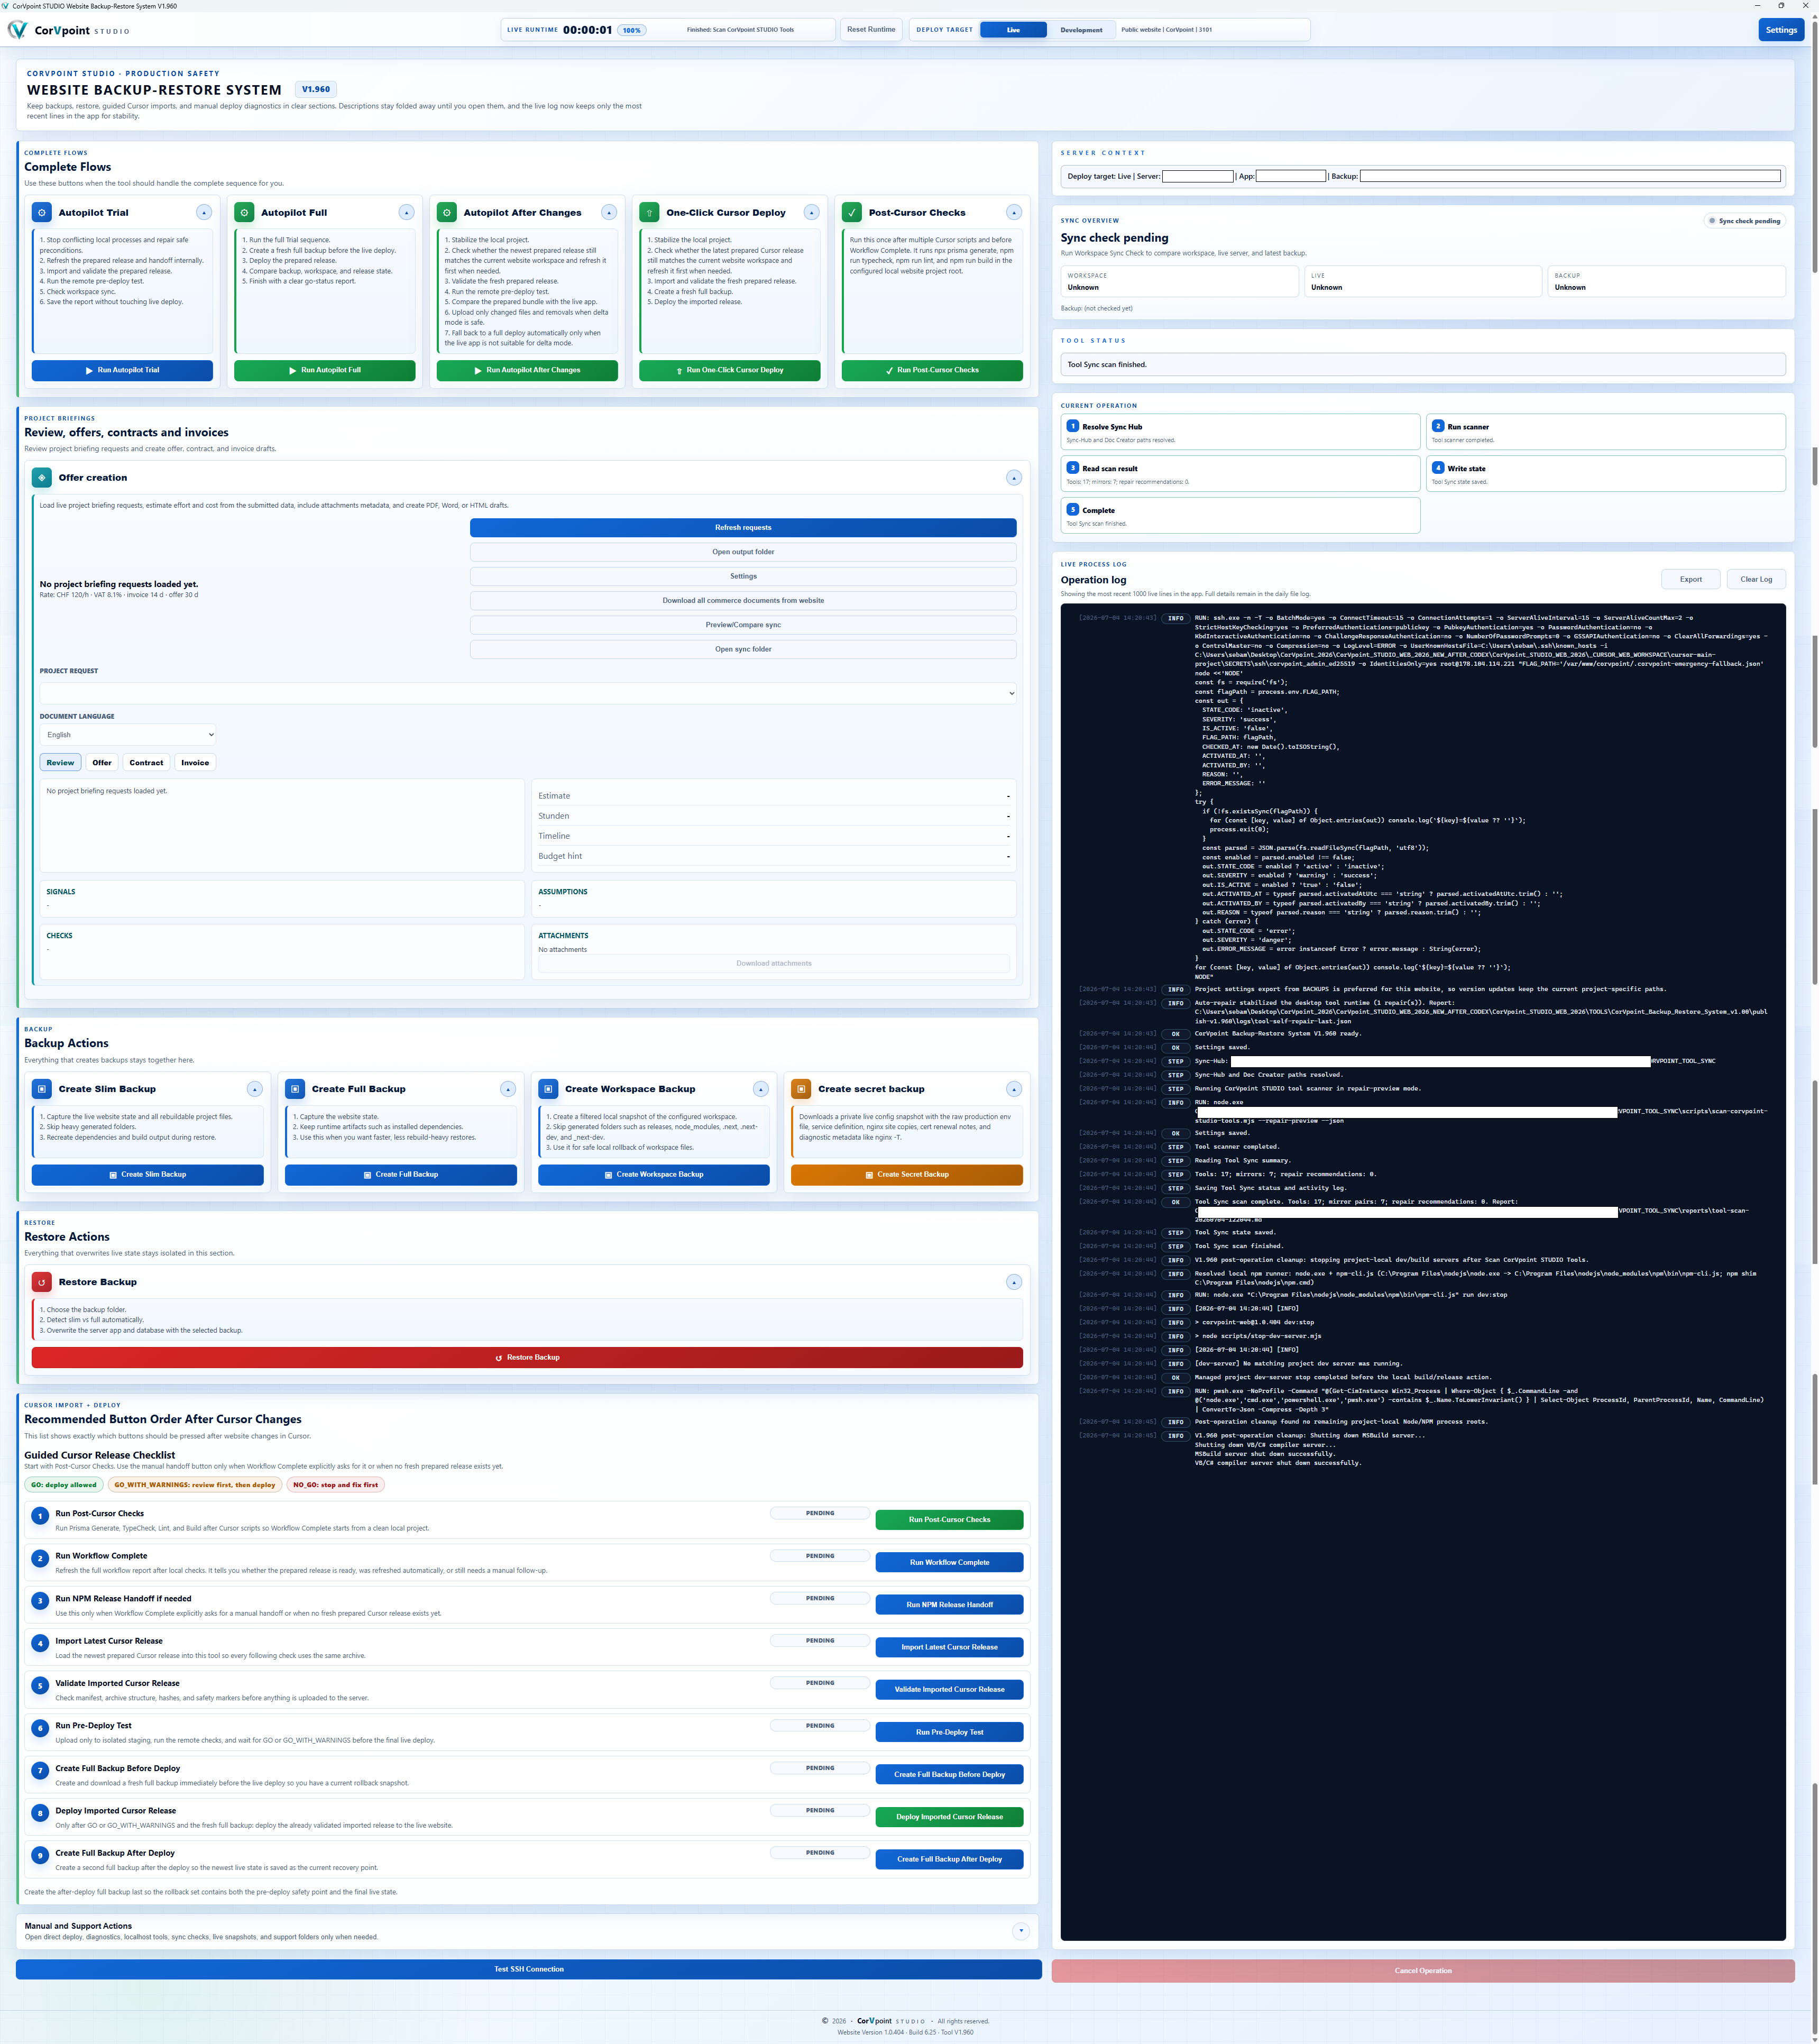Click the CorVpoint Studio logo
The width and height of the screenshot is (1819, 2044).
point(69,30)
